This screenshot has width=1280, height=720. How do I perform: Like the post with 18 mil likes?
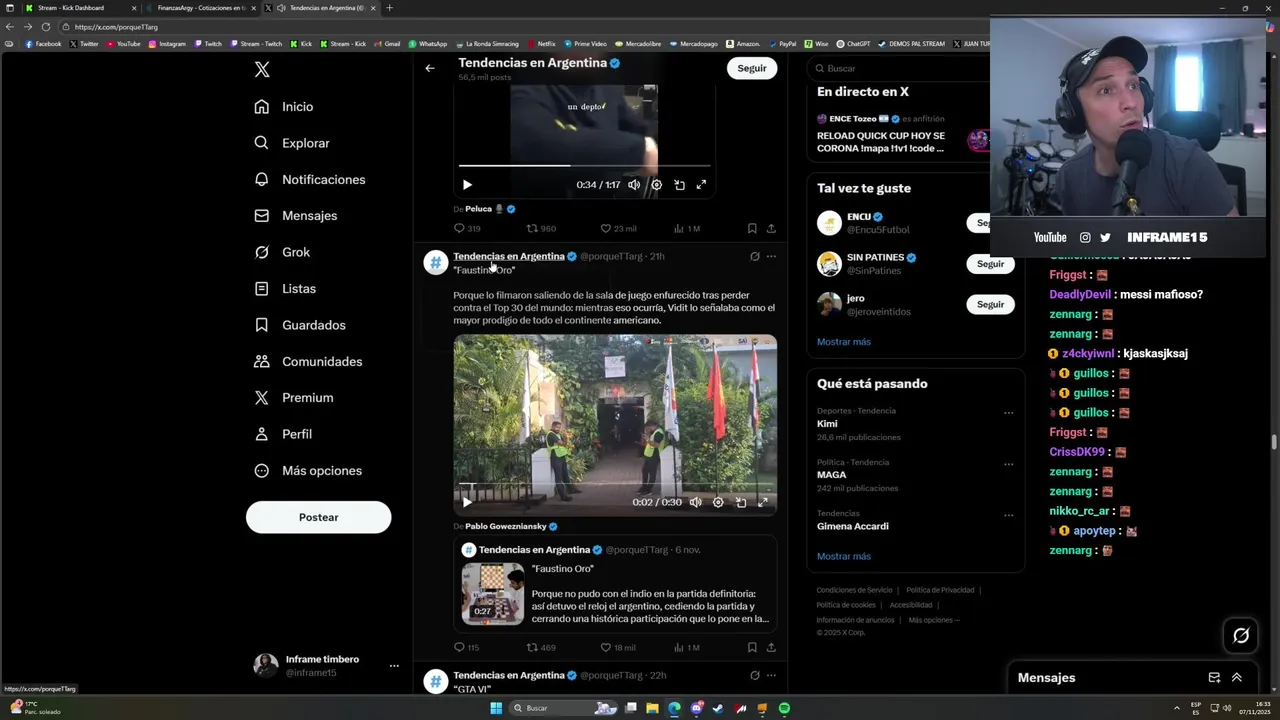pyautogui.click(x=618, y=648)
